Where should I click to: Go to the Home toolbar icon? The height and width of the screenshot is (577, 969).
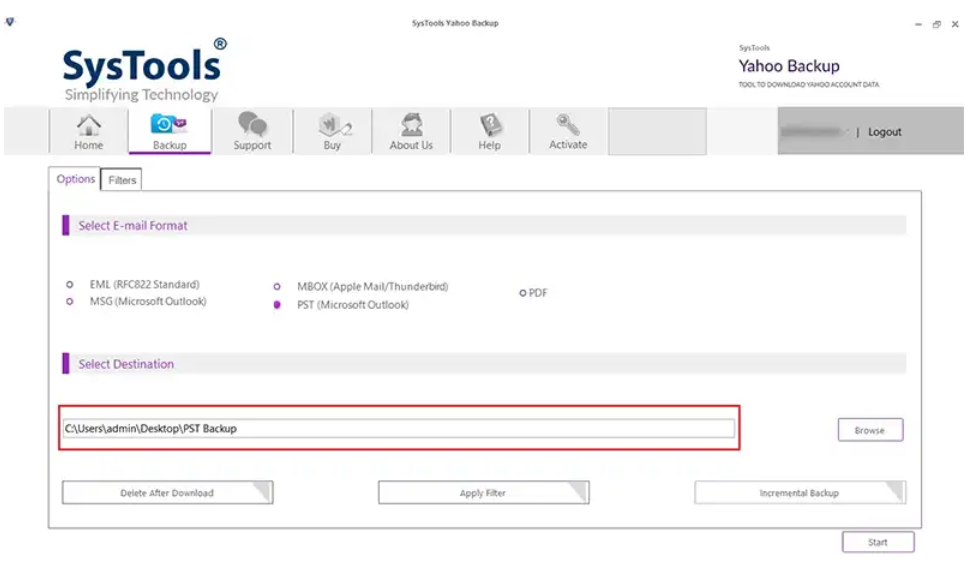coord(88,132)
